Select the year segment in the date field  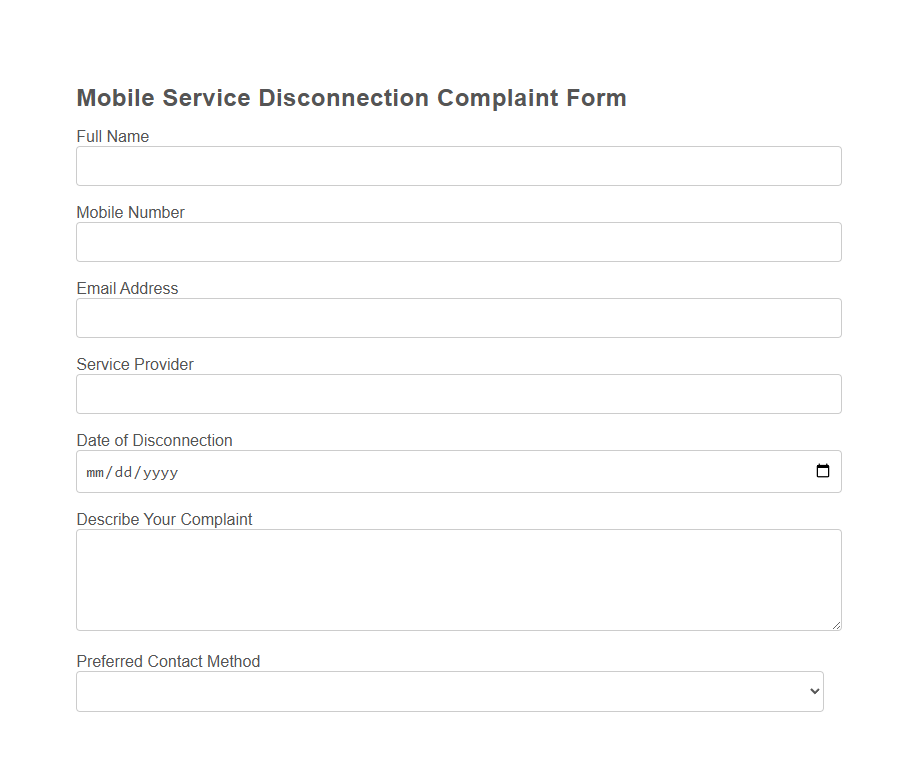tap(160, 471)
